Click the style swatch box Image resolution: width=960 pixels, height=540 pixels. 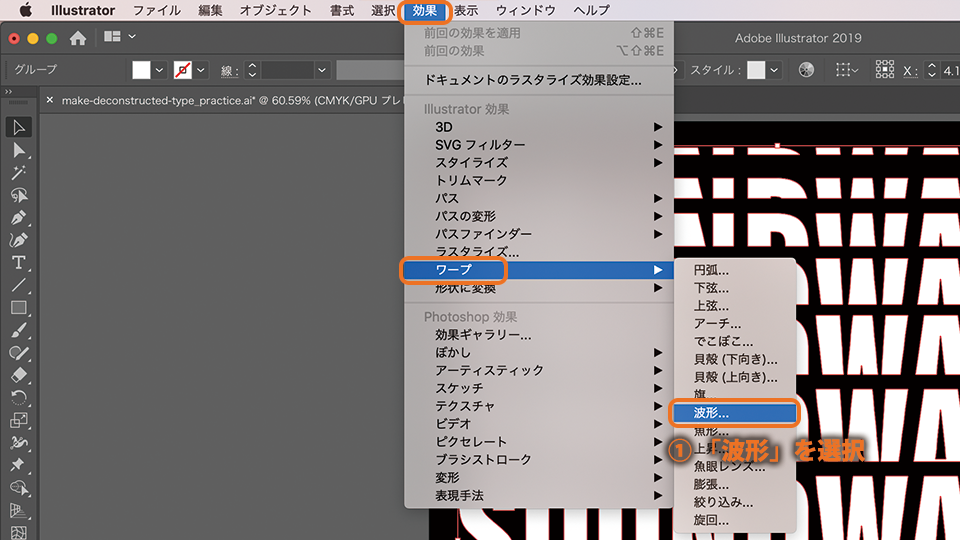(x=756, y=70)
